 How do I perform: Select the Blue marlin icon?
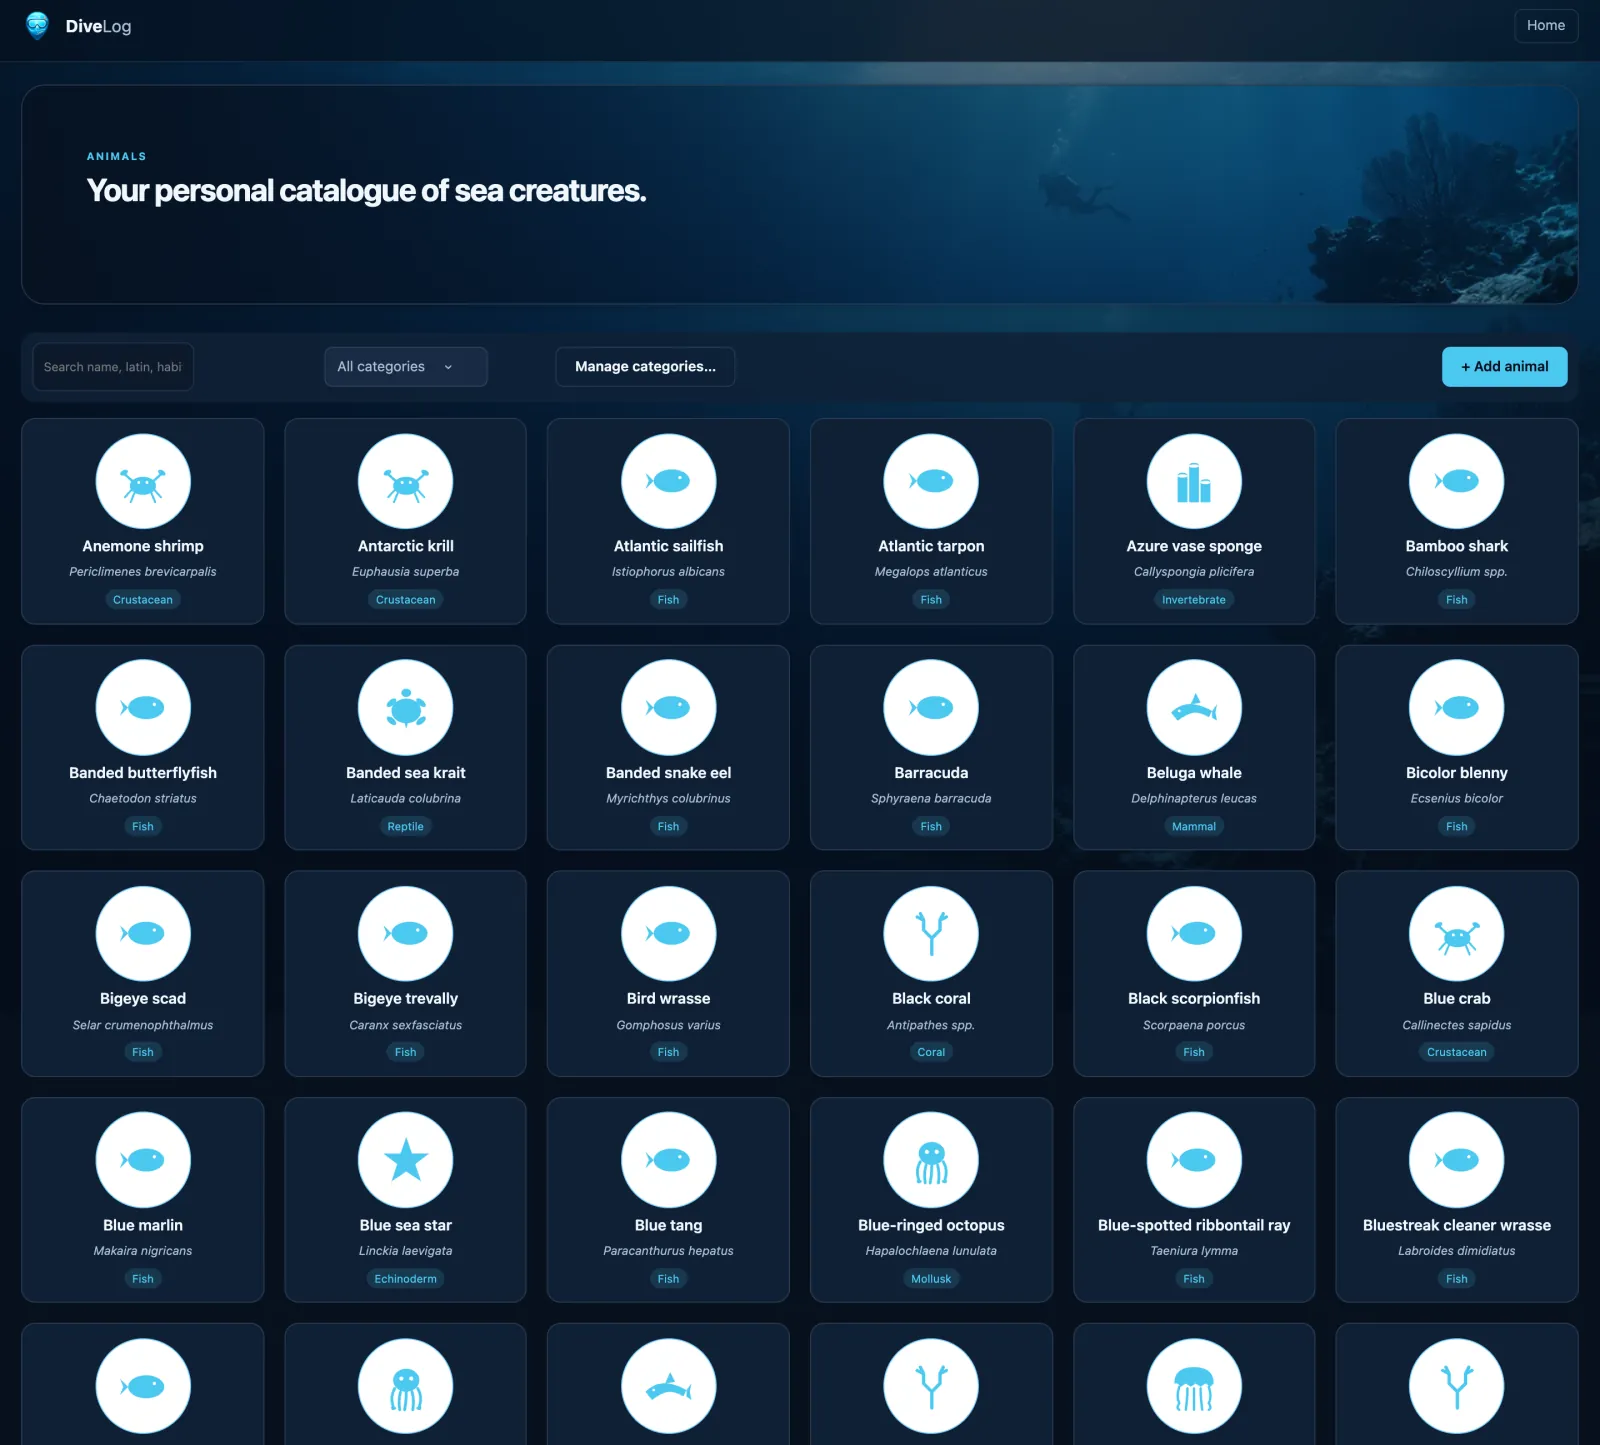[x=143, y=1160]
